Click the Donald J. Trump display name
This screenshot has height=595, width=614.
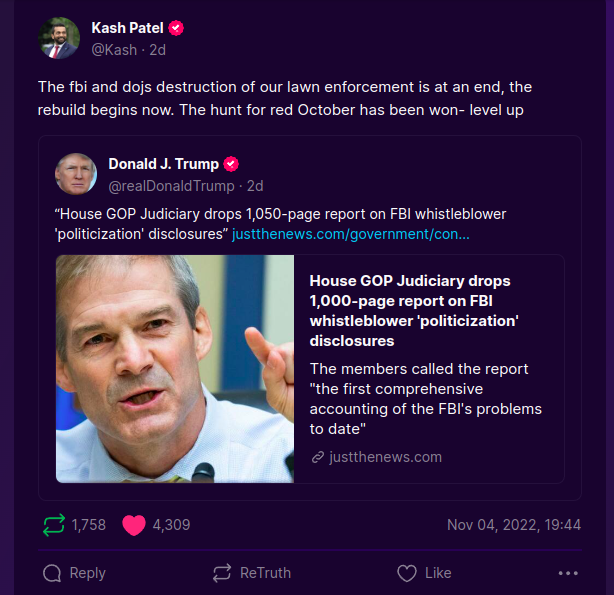pos(163,164)
